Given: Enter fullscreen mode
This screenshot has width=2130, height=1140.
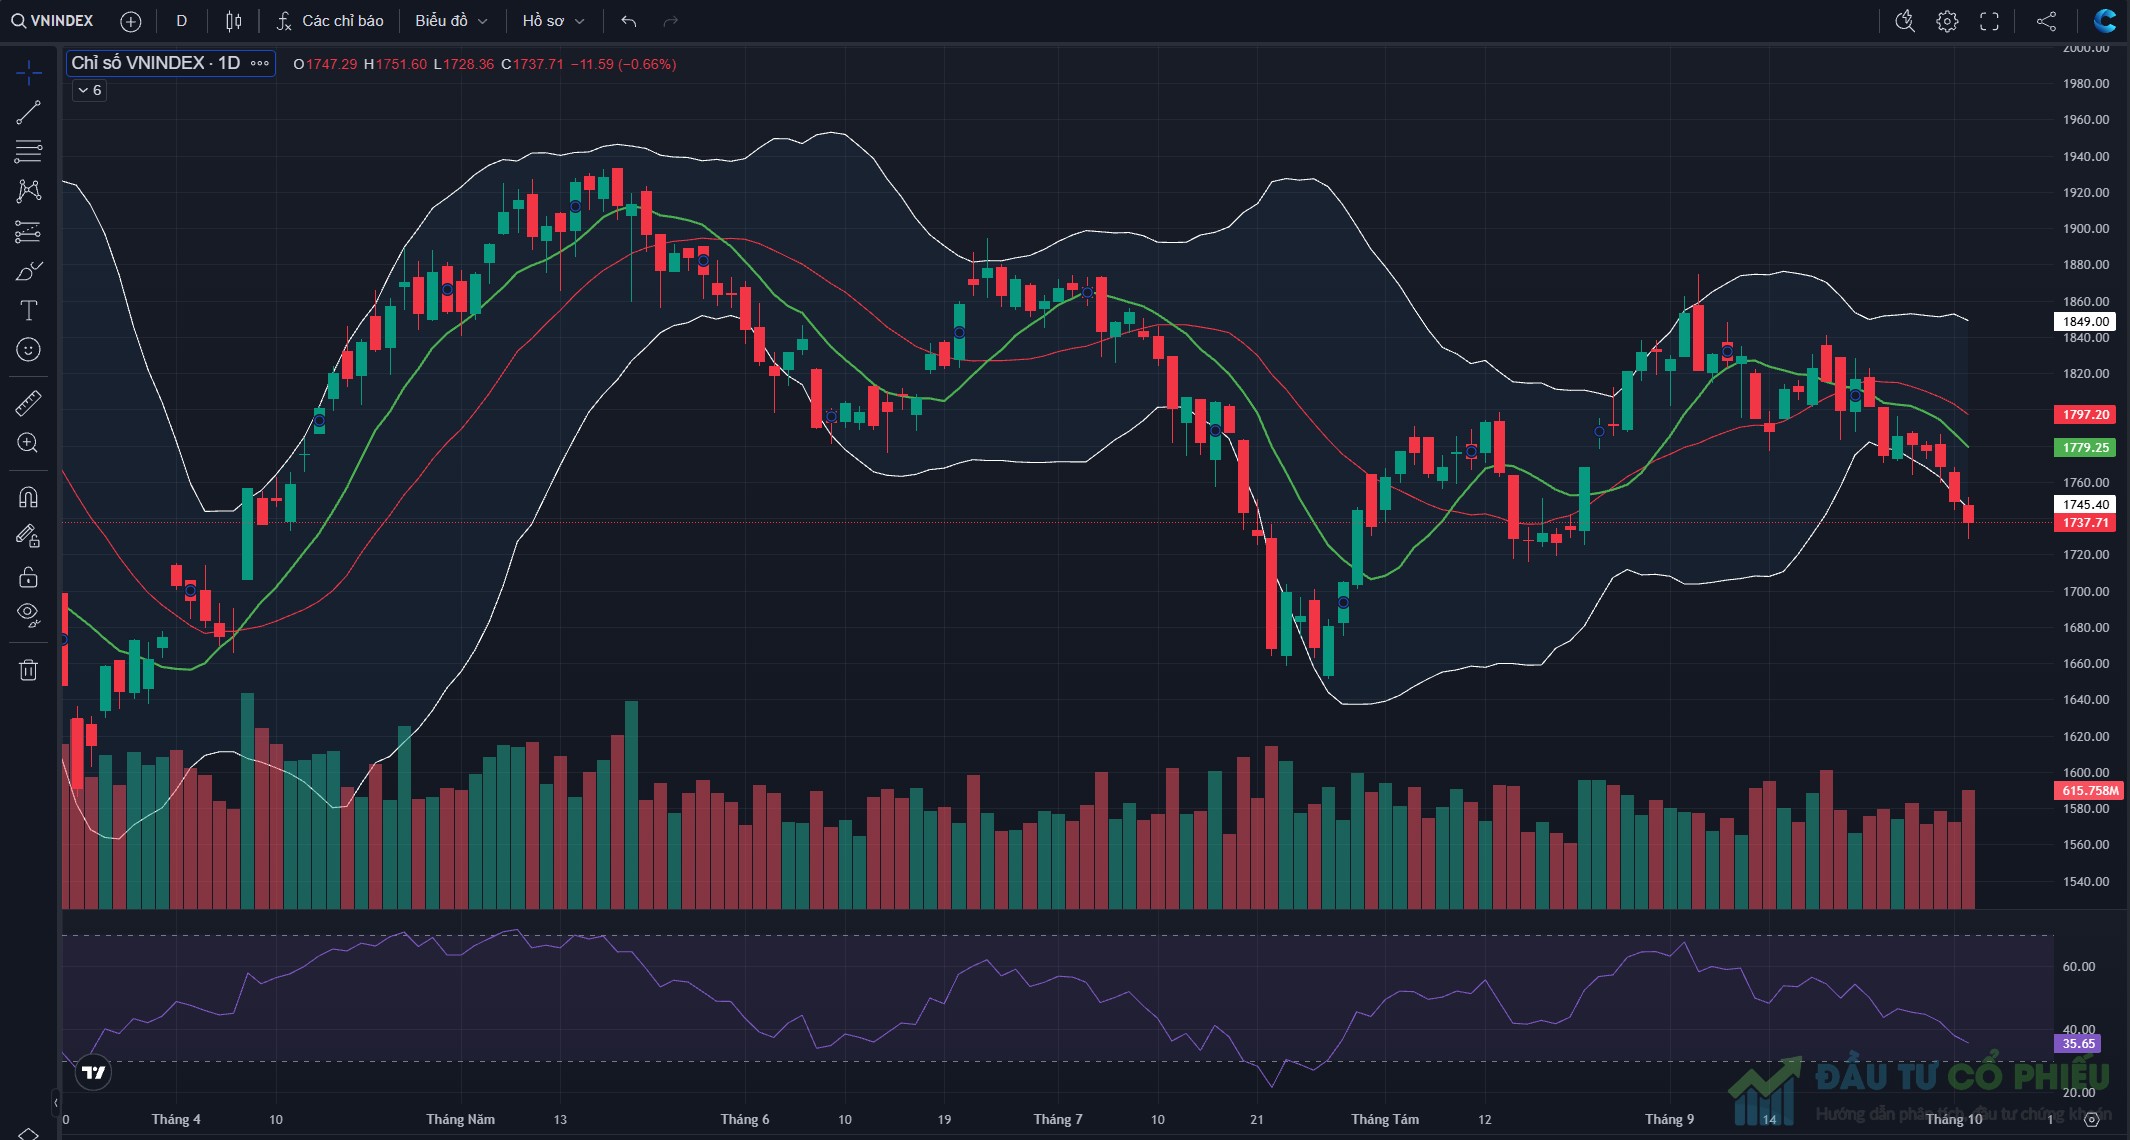Looking at the screenshot, I should pyautogui.click(x=1989, y=21).
